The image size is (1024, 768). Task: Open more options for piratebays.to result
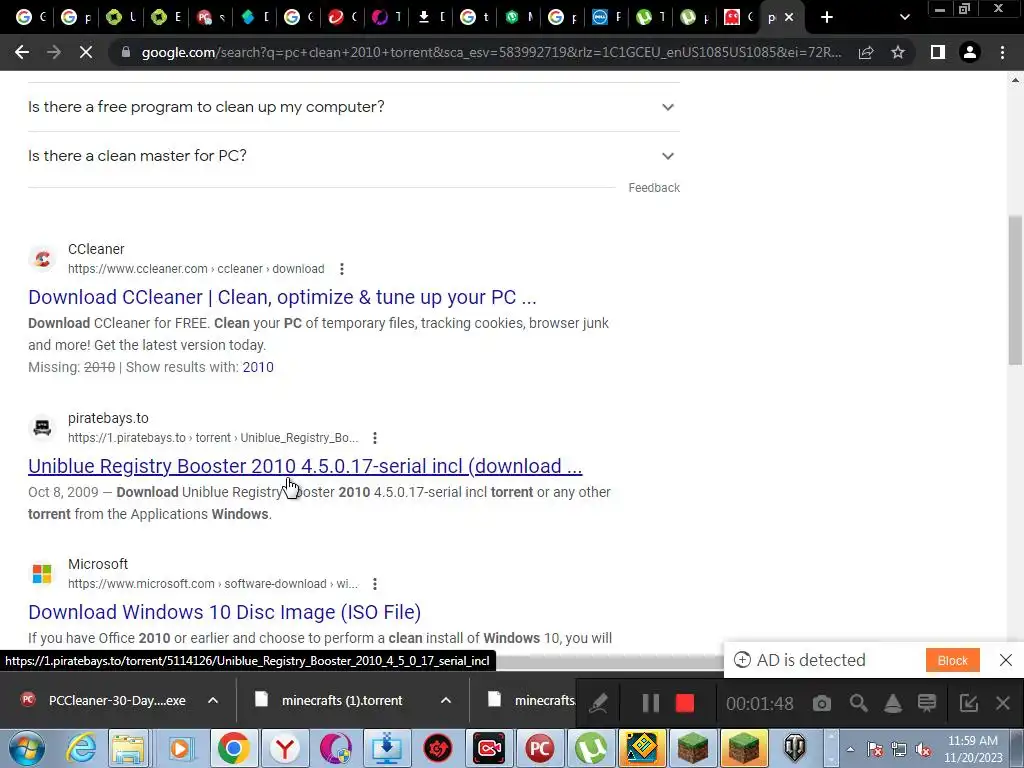[x=374, y=438]
